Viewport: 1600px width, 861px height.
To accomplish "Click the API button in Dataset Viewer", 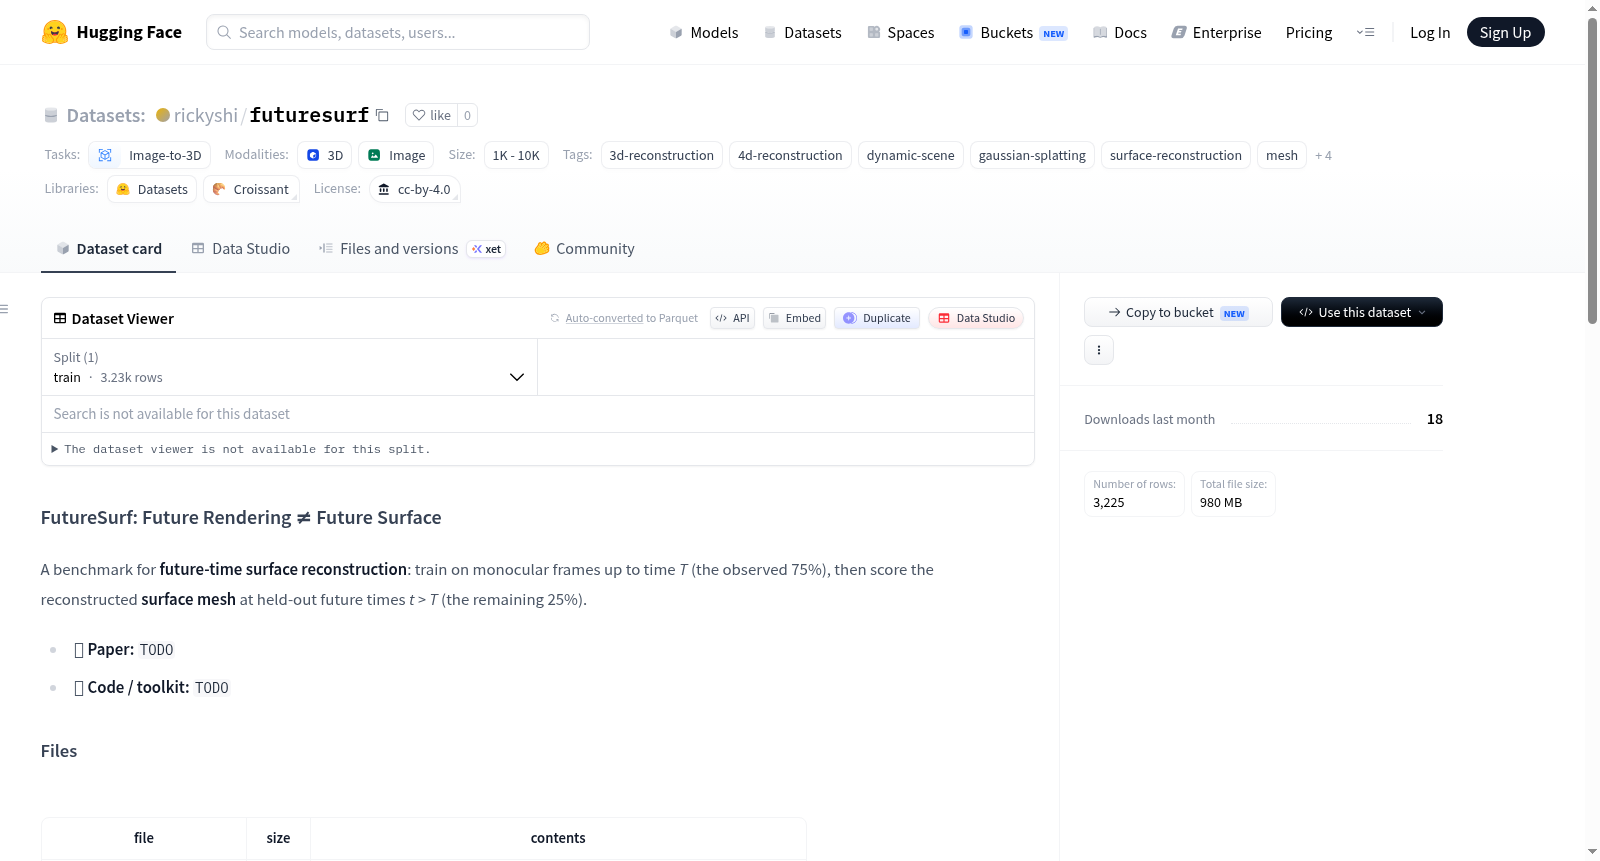I will click(x=732, y=318).
